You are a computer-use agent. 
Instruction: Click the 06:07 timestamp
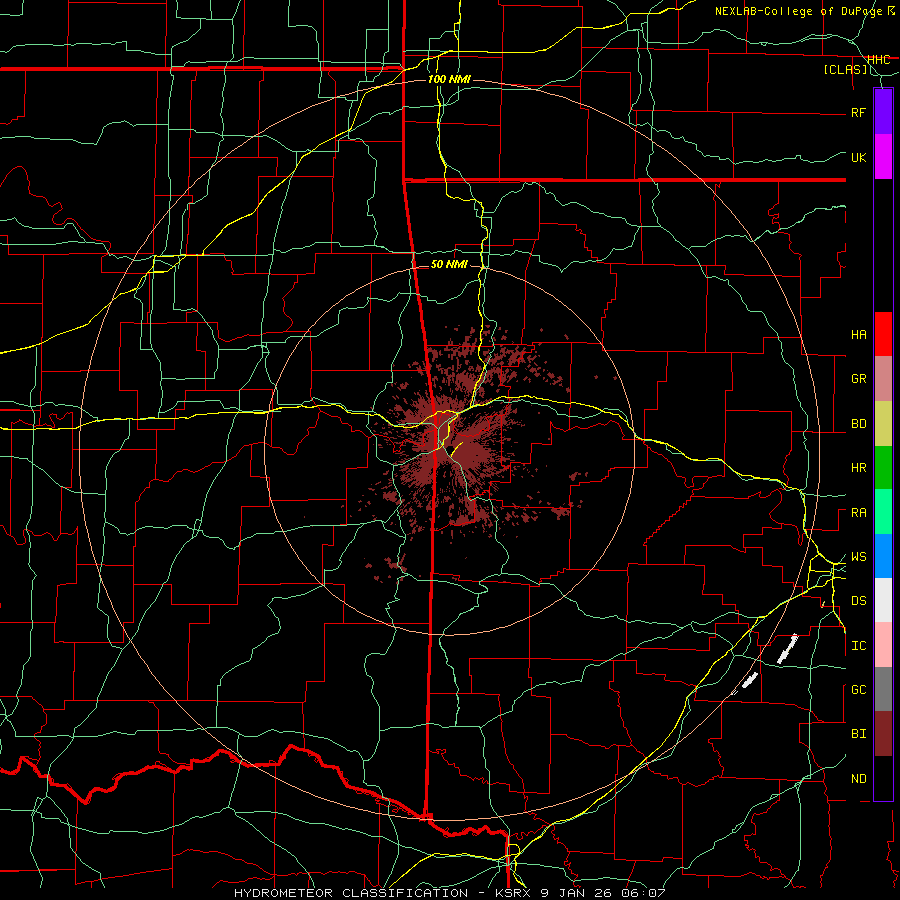[642, 893]
